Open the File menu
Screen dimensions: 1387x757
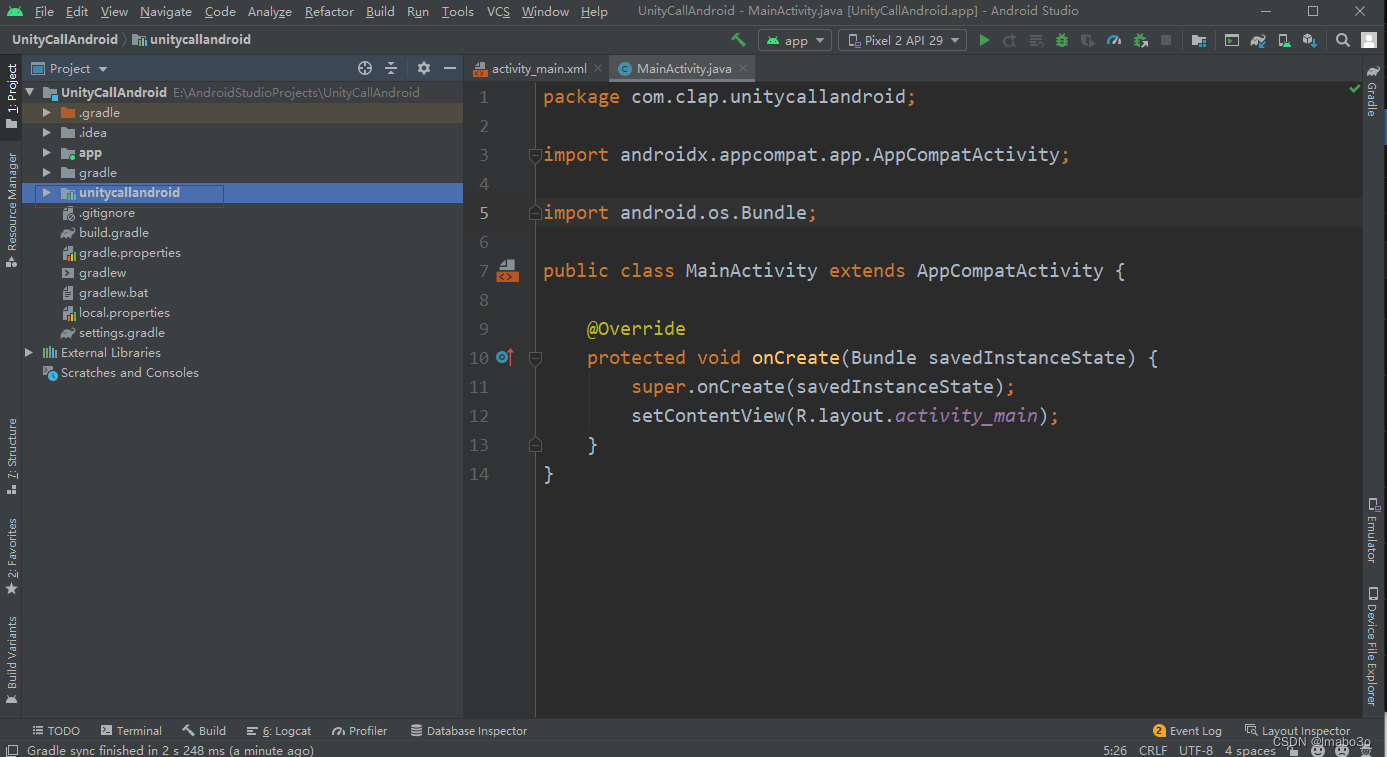pyautogui.click(x=44, y=12)
